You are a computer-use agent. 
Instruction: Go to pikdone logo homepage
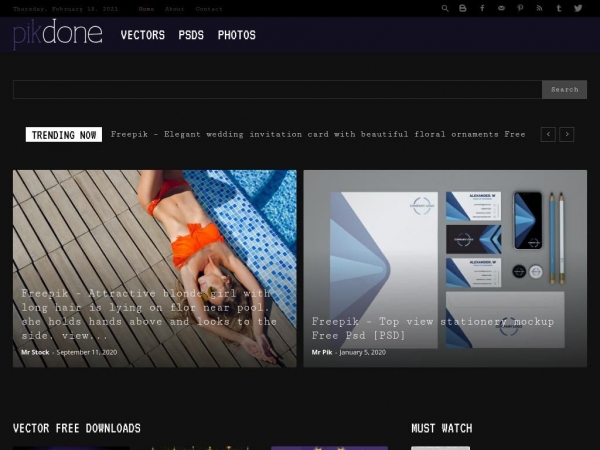(57, 34)
